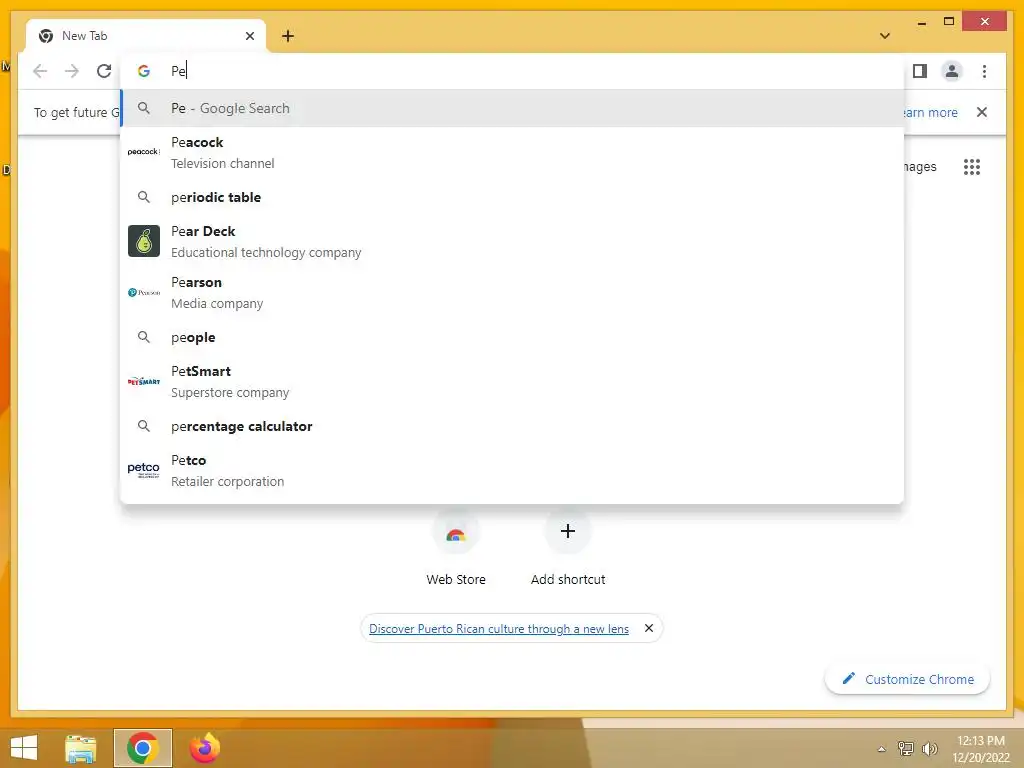Click the Customize Chrome button
Screen dimensions: 1024x768
click(908, 679)
